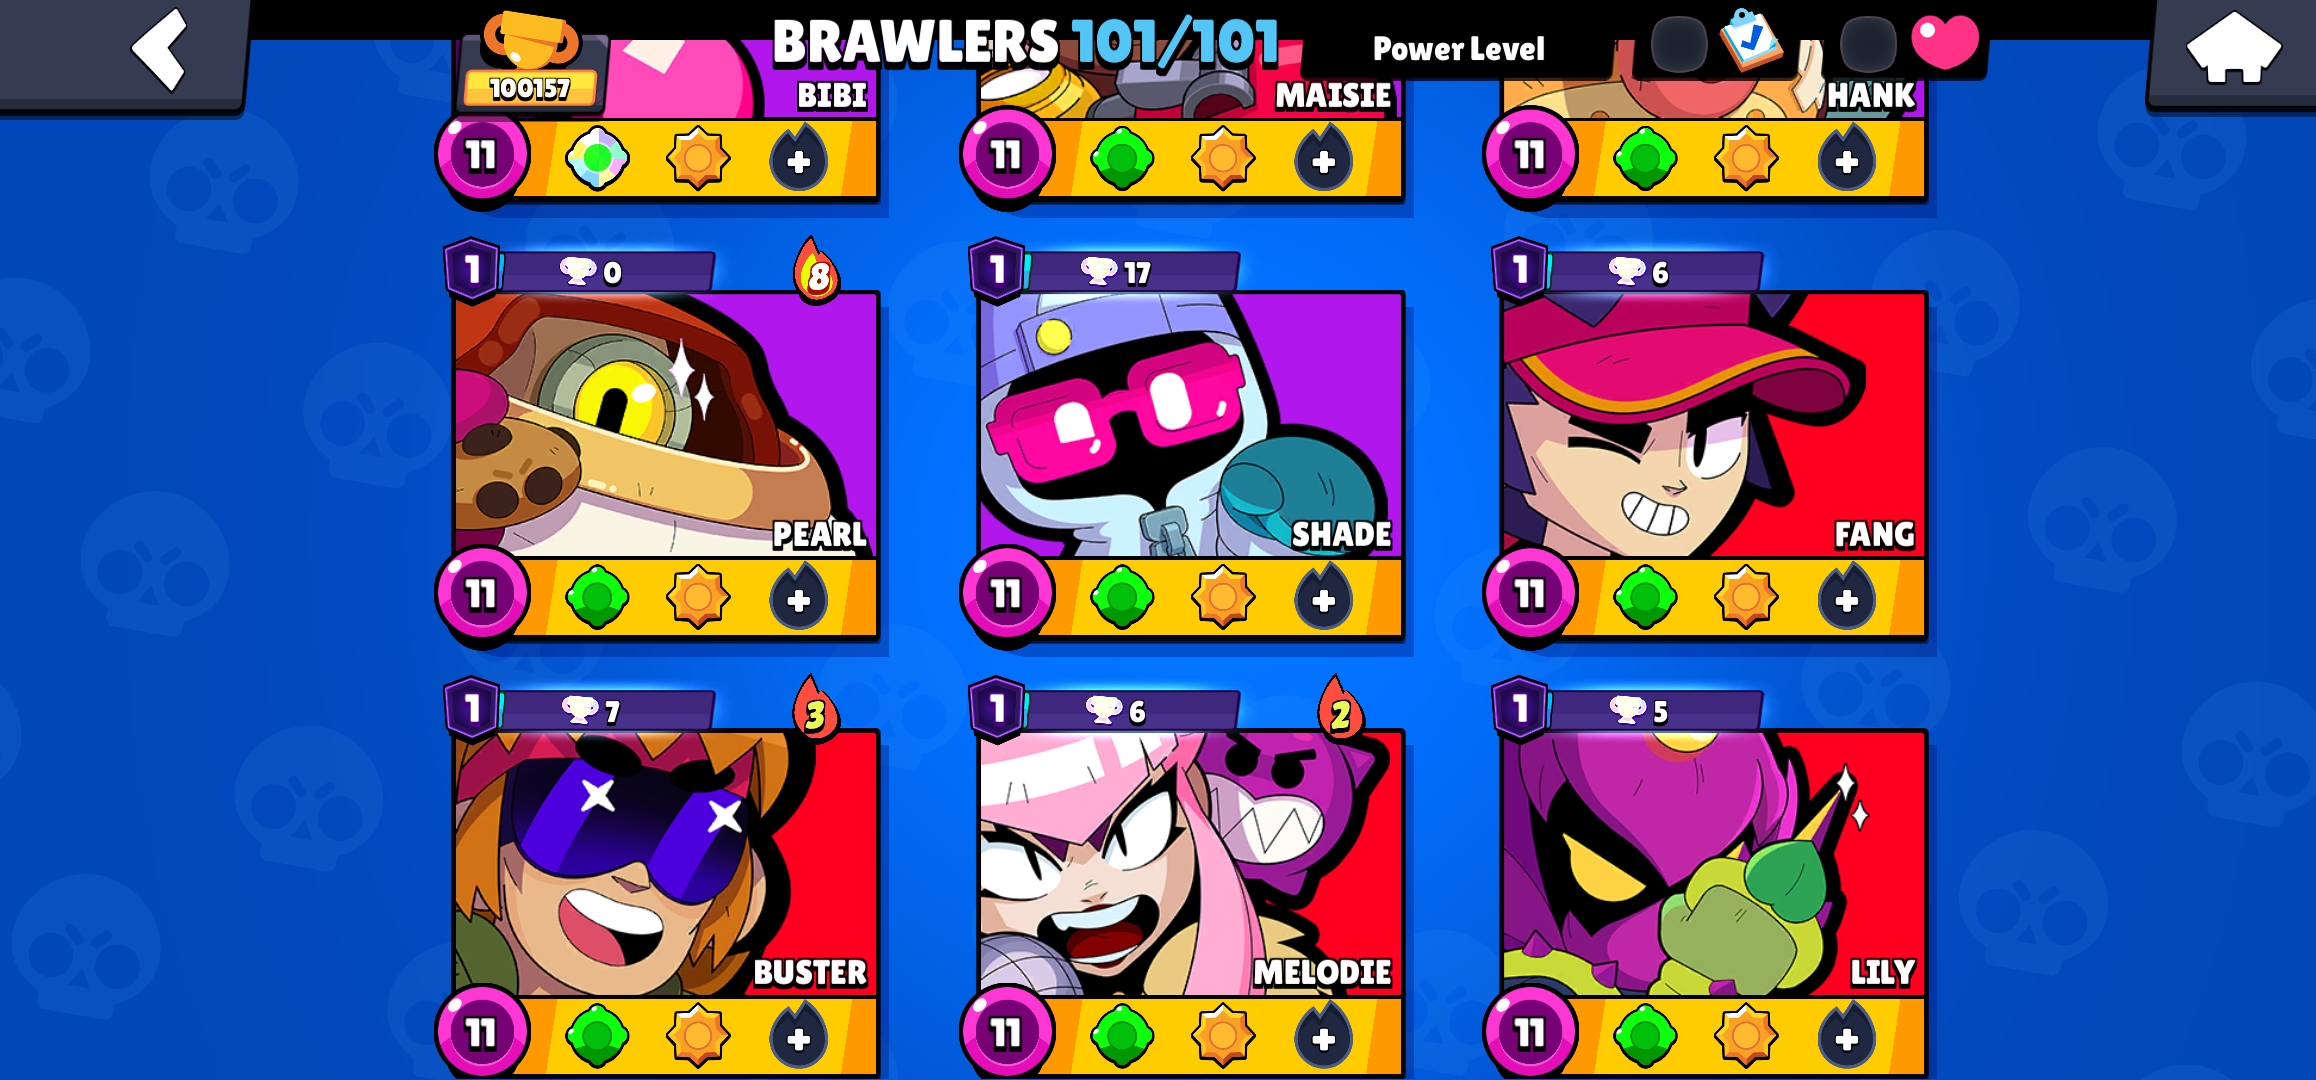This screenshot has height=1080, width=2316.
Task: Add a gear on Lily's plus slot
Action: [1846, 1037]
